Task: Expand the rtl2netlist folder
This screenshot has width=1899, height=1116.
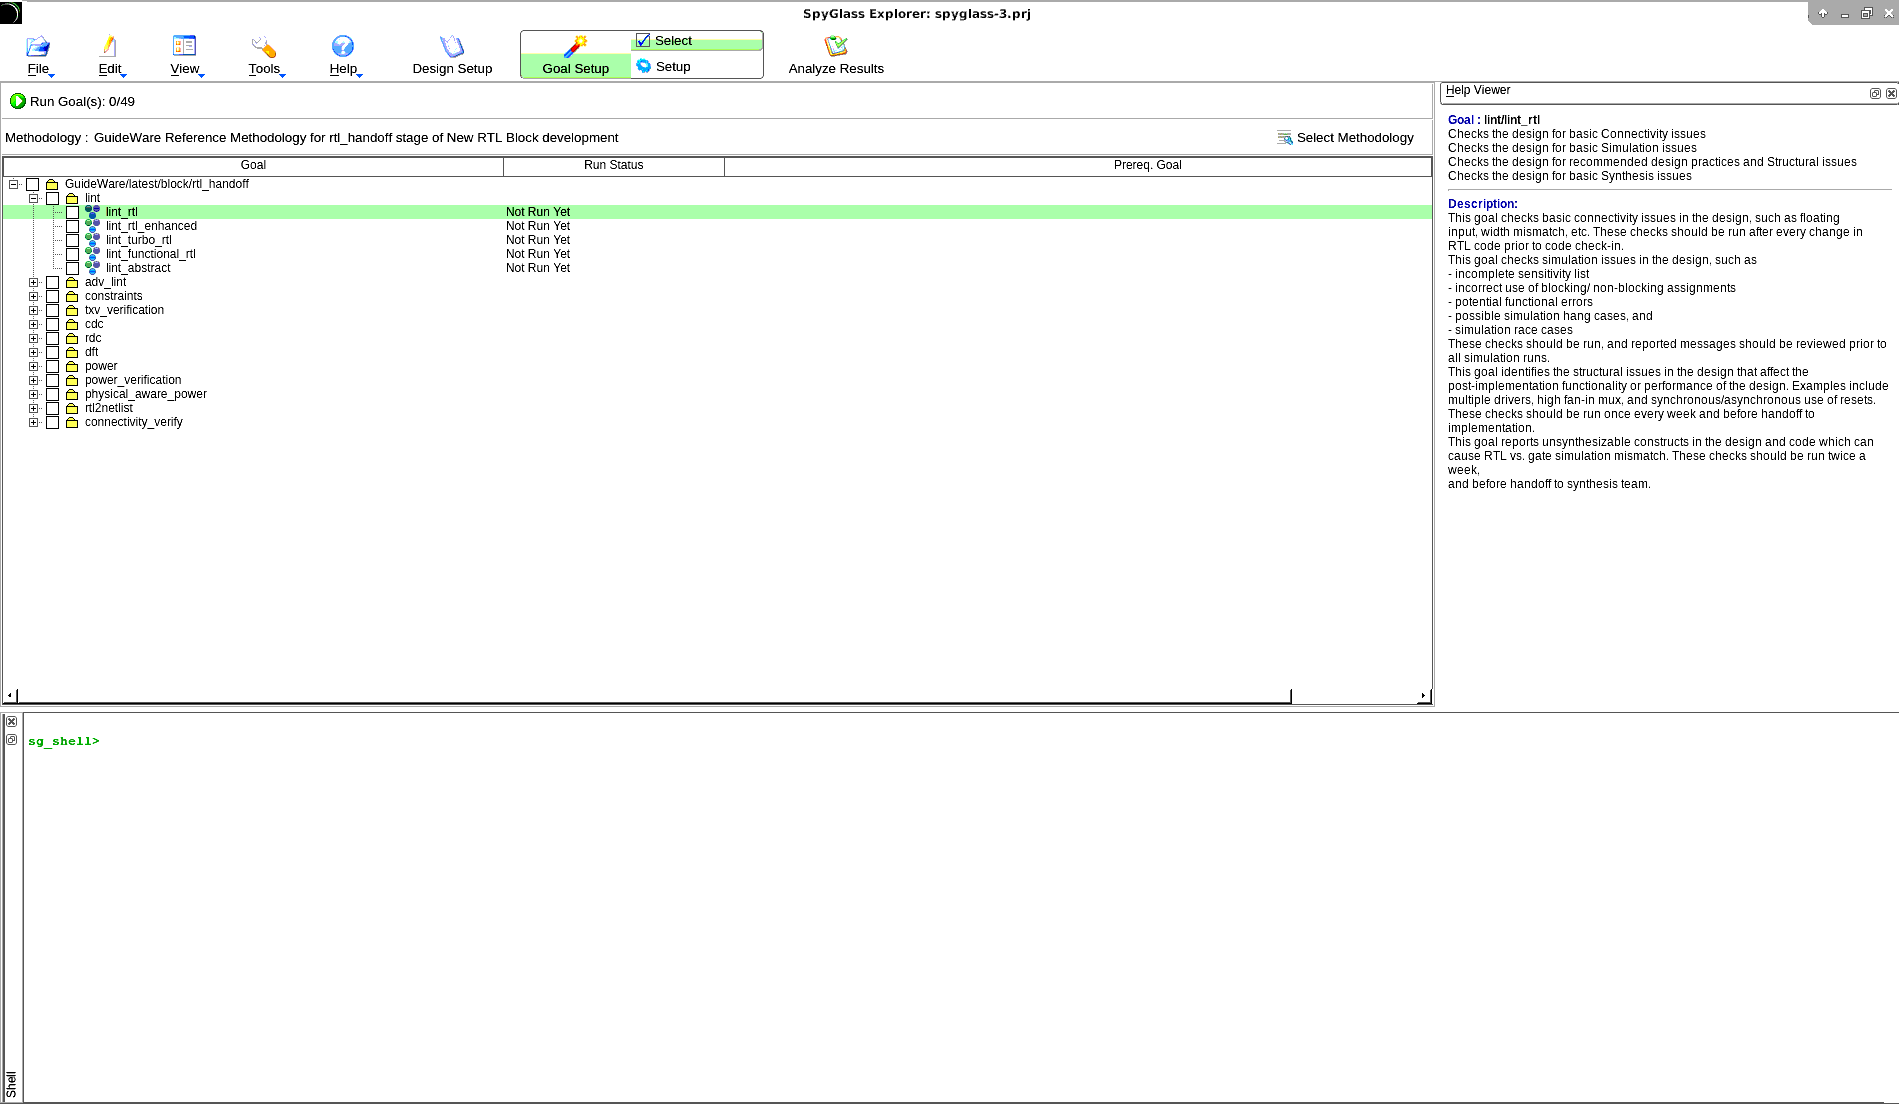Action: tap(34, 408)
